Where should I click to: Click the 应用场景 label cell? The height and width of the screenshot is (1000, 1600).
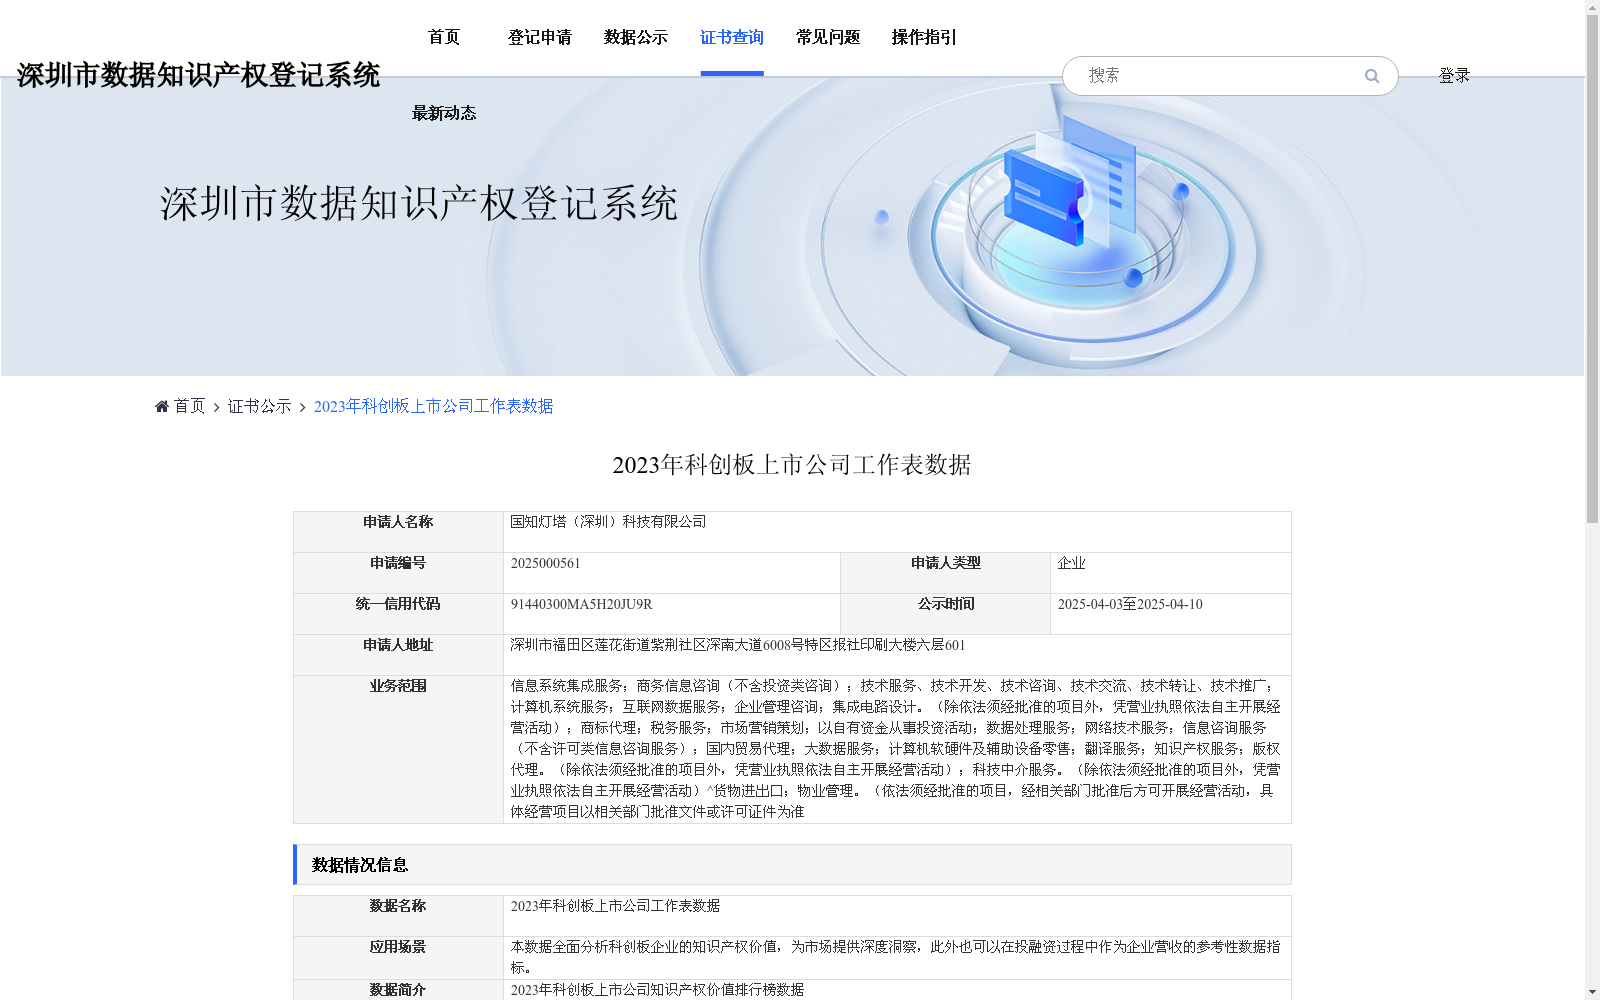(398, 957)
